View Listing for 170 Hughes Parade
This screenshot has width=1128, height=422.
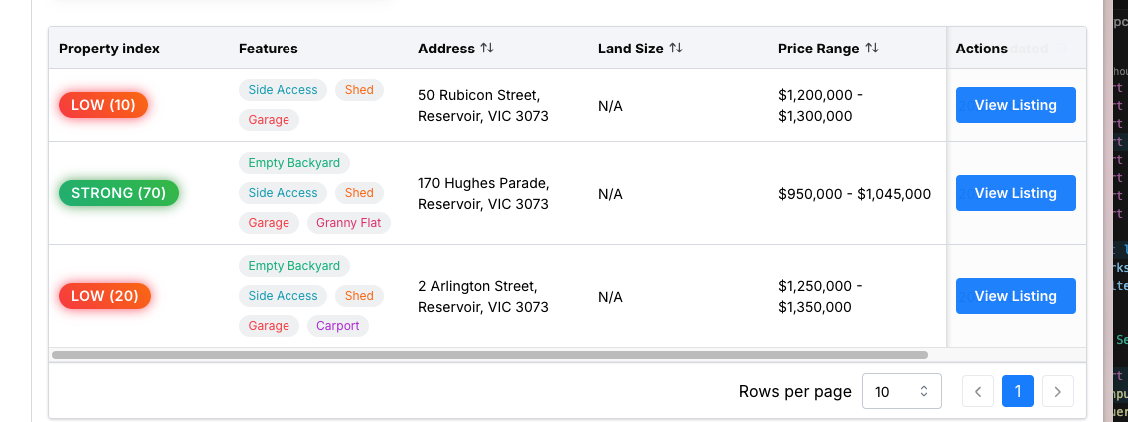(1015, 193)
